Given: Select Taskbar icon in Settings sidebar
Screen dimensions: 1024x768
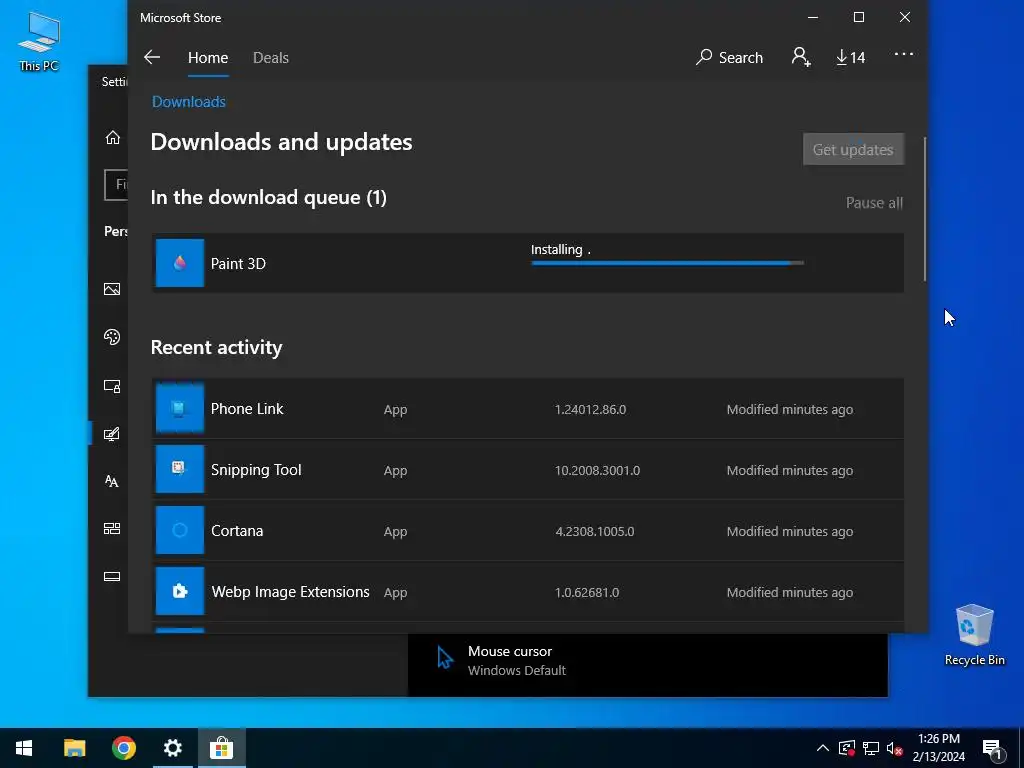Looking at the screenshot, I should point(112,577).
